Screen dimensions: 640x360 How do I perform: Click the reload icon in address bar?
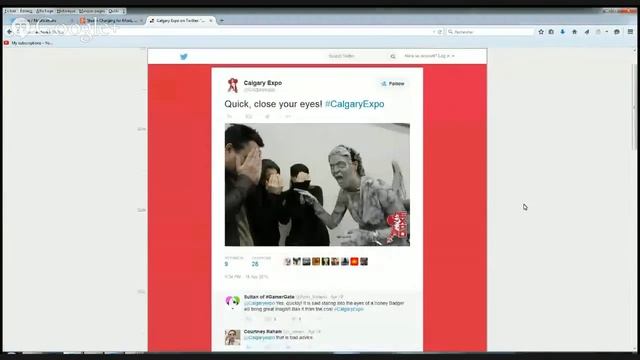click(440, 31)
